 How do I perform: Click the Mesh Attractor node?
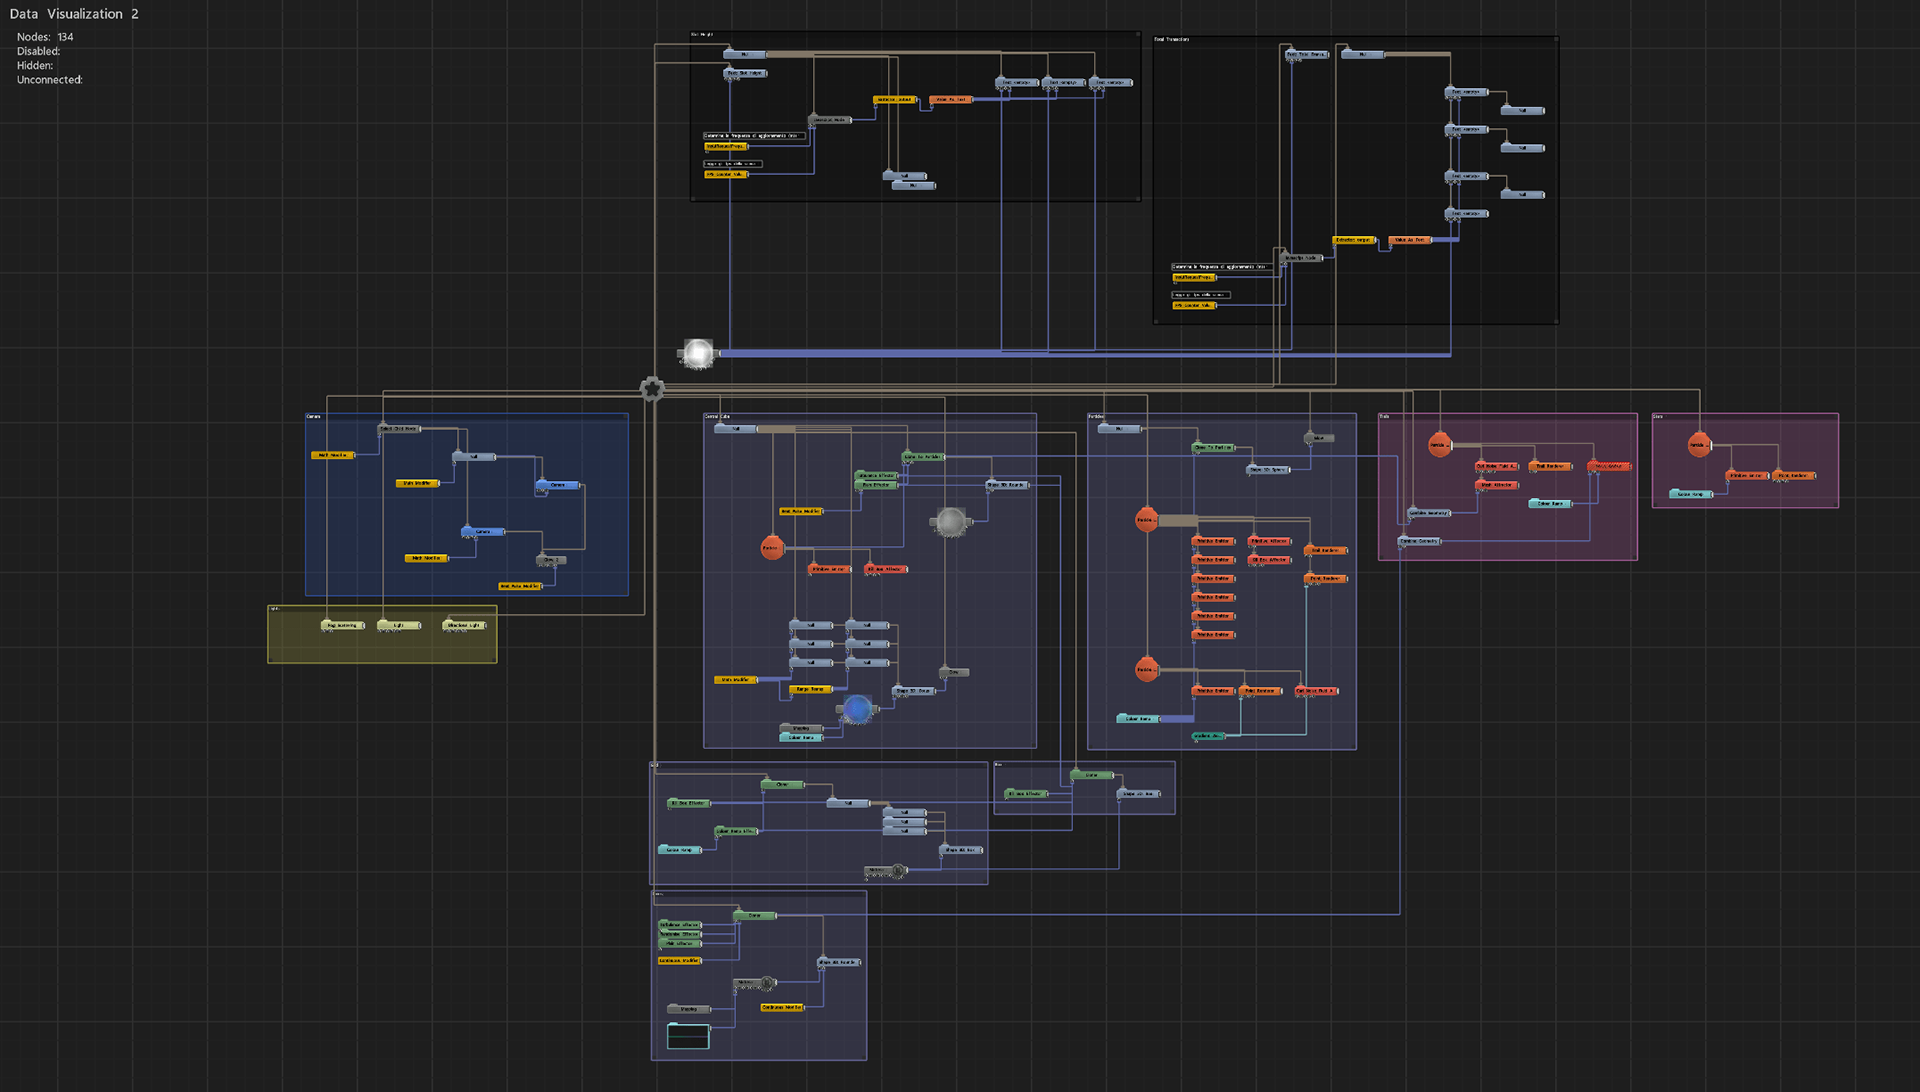pyautogui.click(x=1497, y=485)
